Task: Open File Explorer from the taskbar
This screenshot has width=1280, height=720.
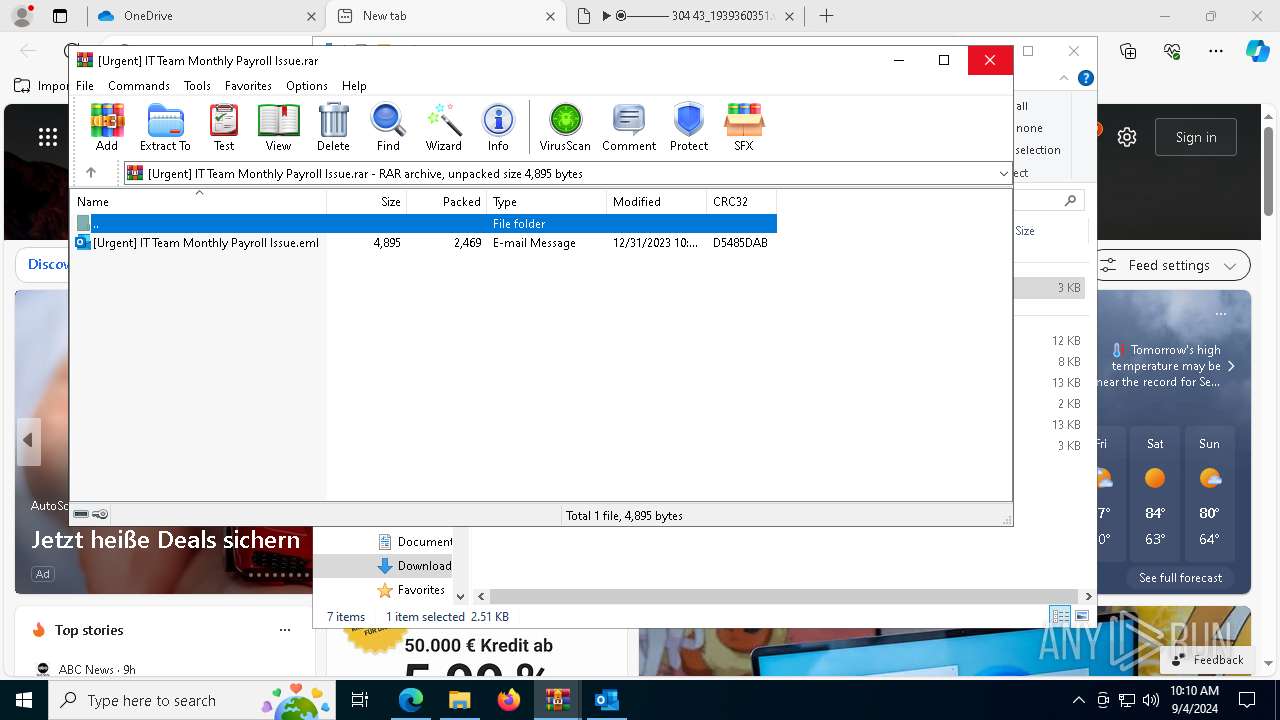Action: coord(459,700)
